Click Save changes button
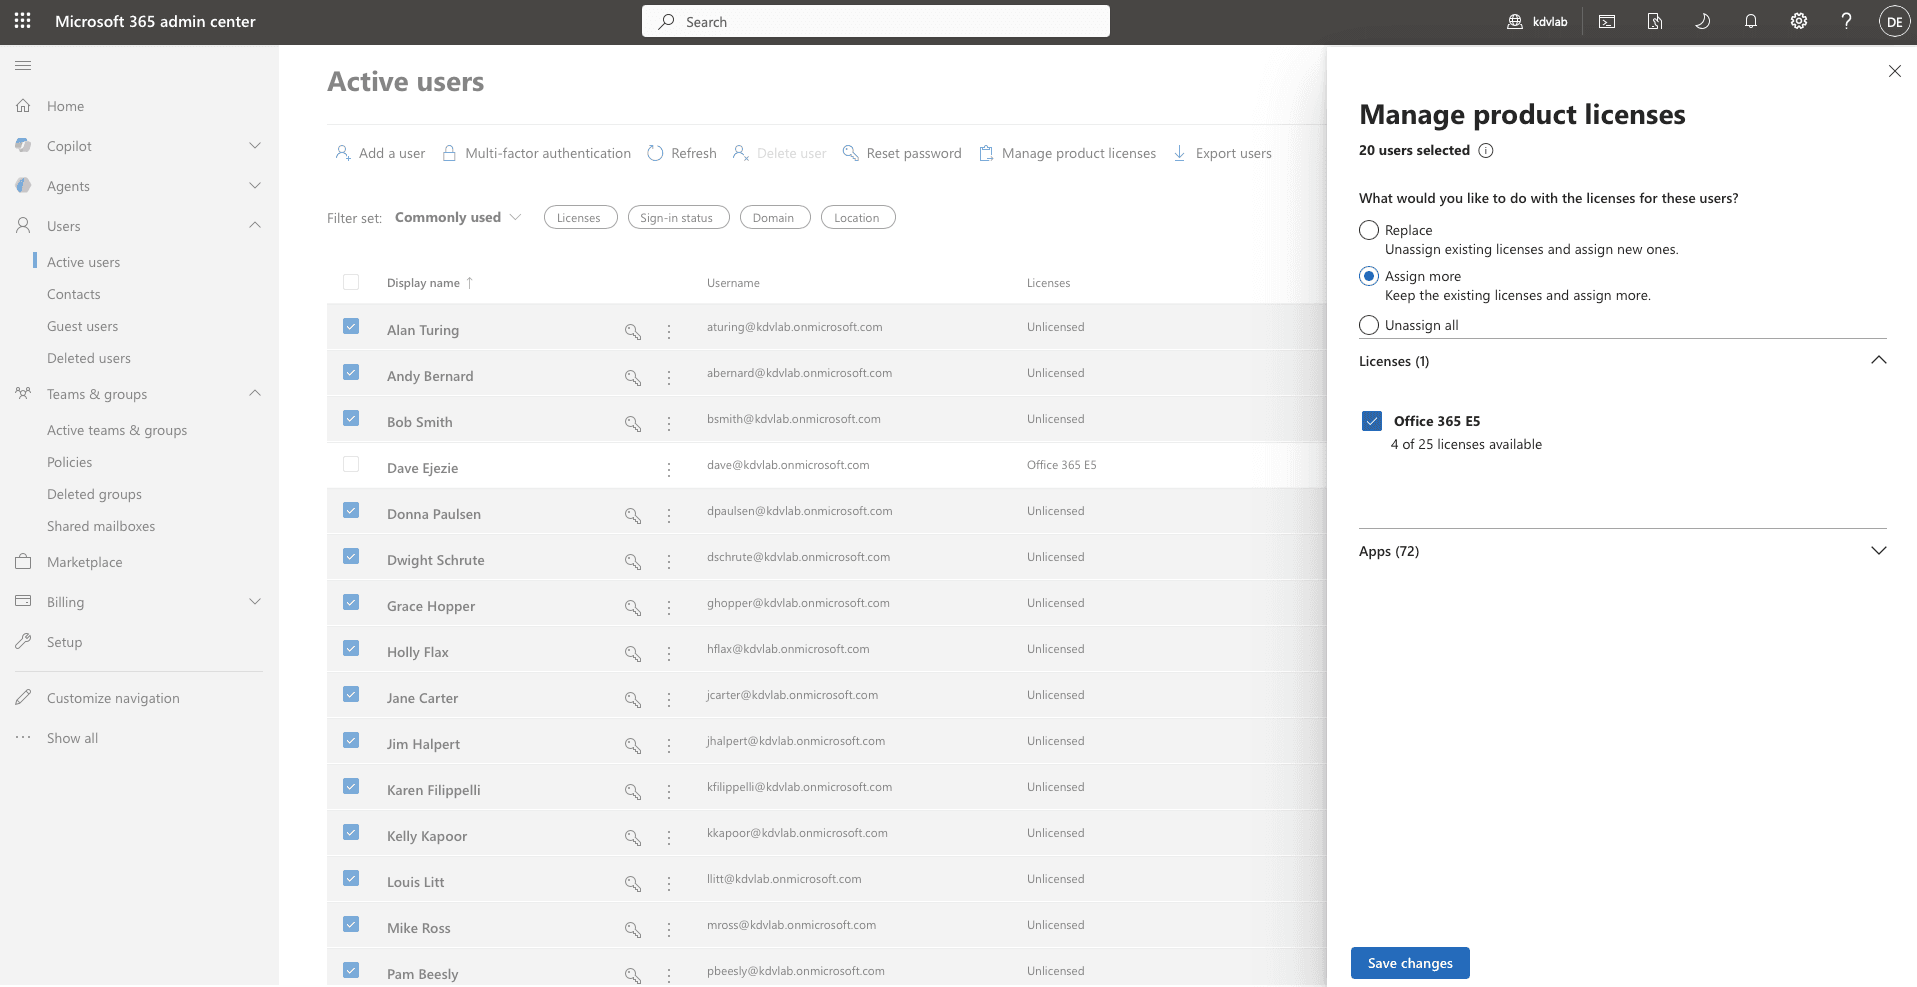The image size is (1917, 987). [x=1410, y=963]
